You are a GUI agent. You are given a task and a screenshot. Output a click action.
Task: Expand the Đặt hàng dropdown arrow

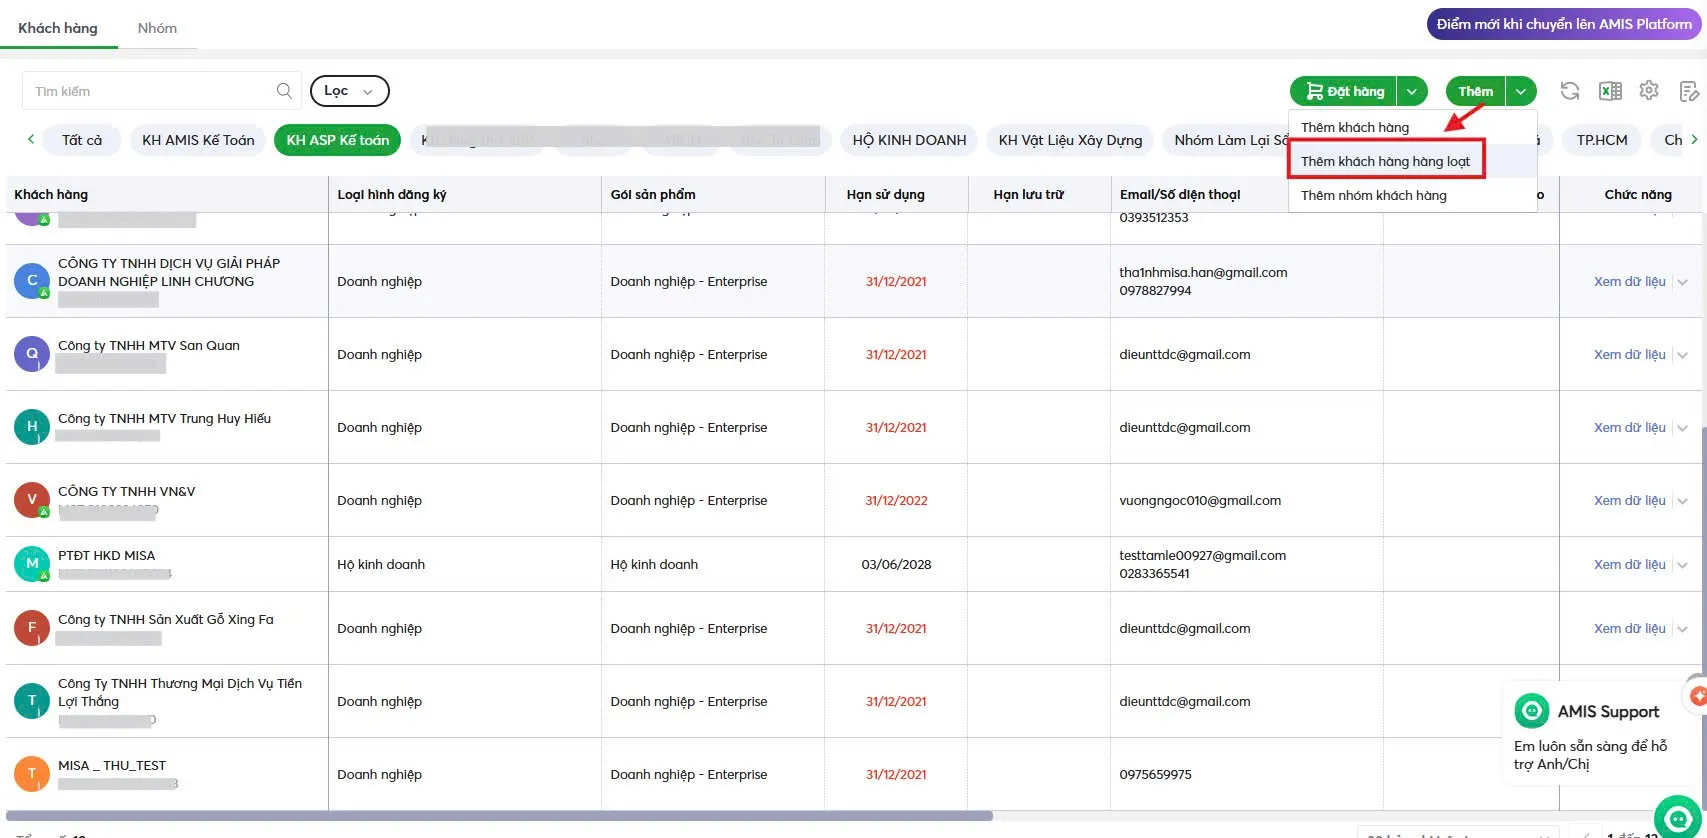pos(1412,91)
